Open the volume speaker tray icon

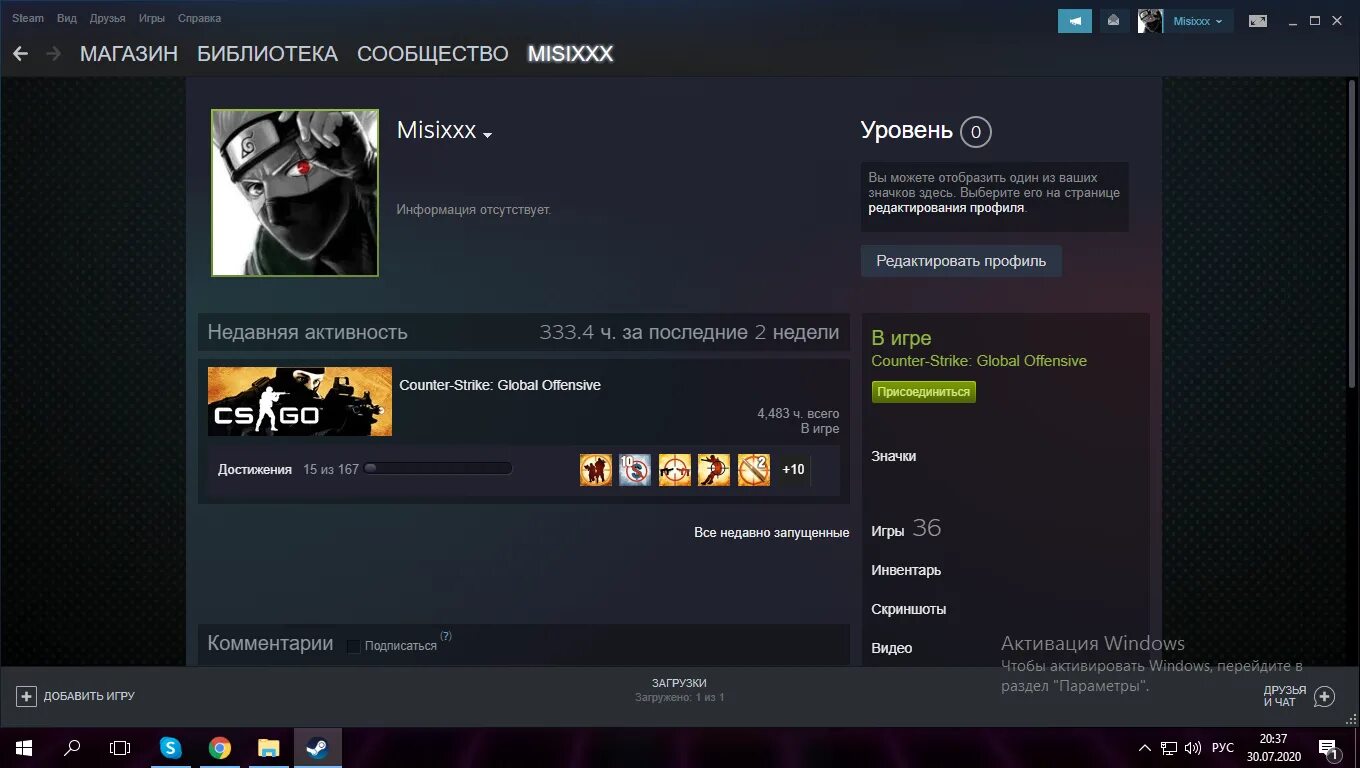(x=1193, y=748)
